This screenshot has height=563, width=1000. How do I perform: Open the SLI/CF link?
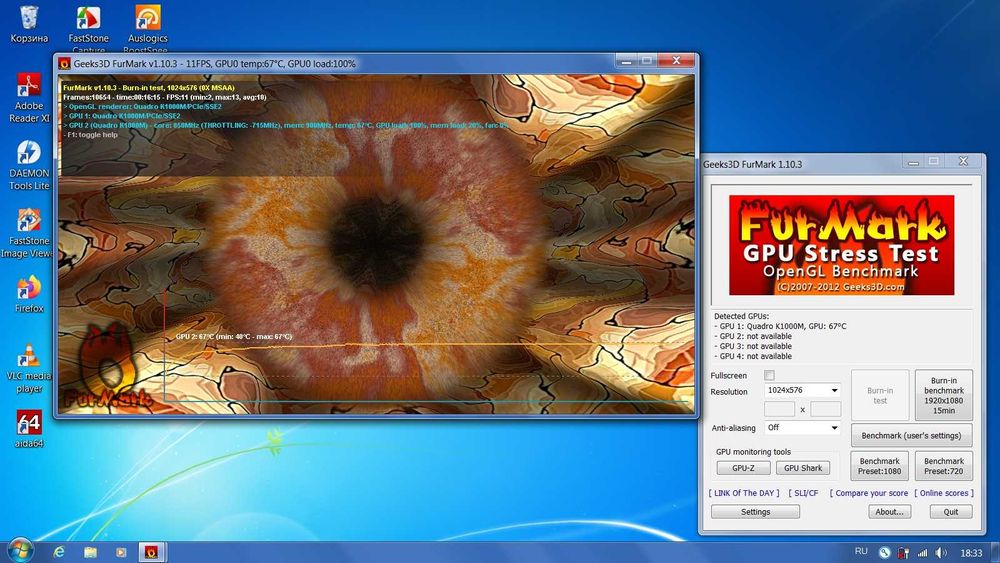click(803, 493)
